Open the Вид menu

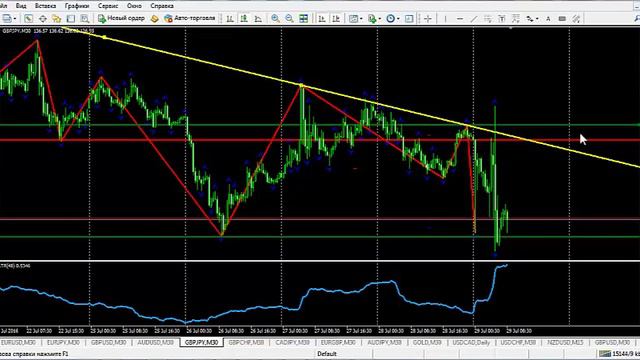pos(21,6)
